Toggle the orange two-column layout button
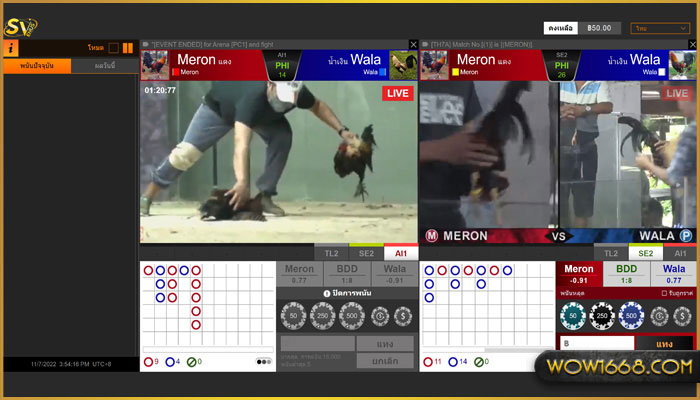The height and width of the screenshot is (400, 700). click(x=127, y=47)
